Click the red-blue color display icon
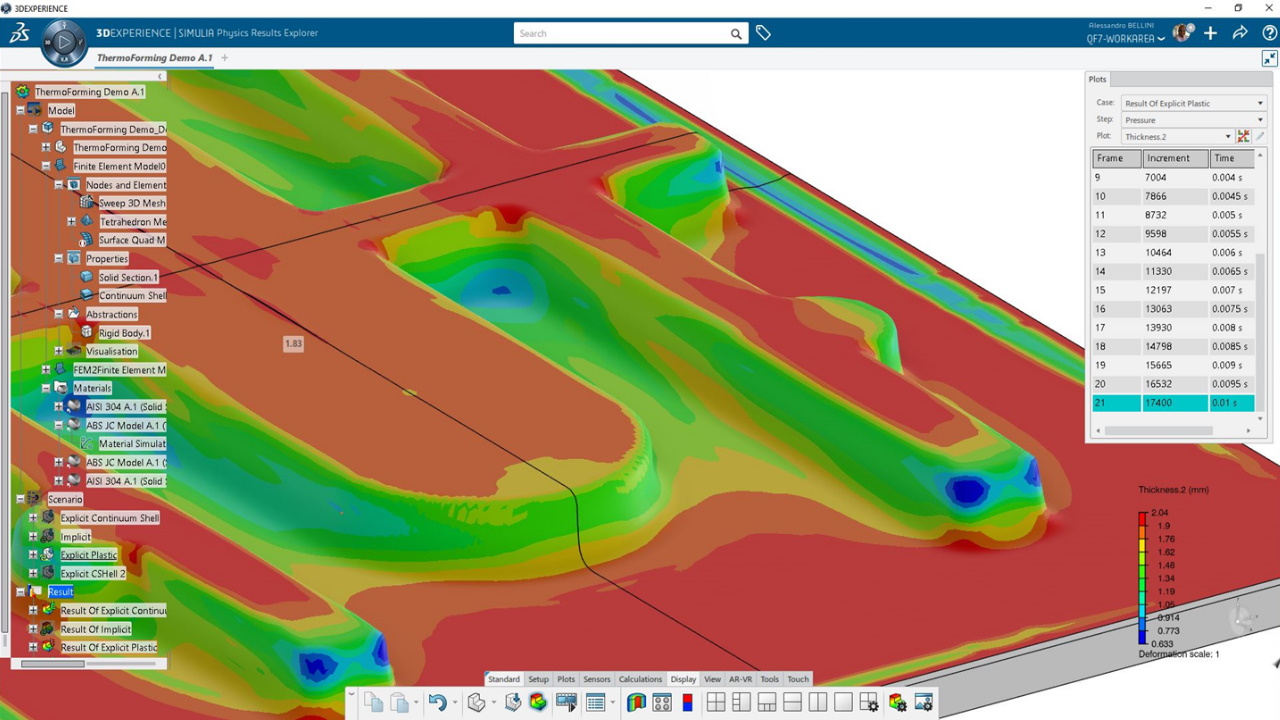The image size is (1280, 720). 687,703
